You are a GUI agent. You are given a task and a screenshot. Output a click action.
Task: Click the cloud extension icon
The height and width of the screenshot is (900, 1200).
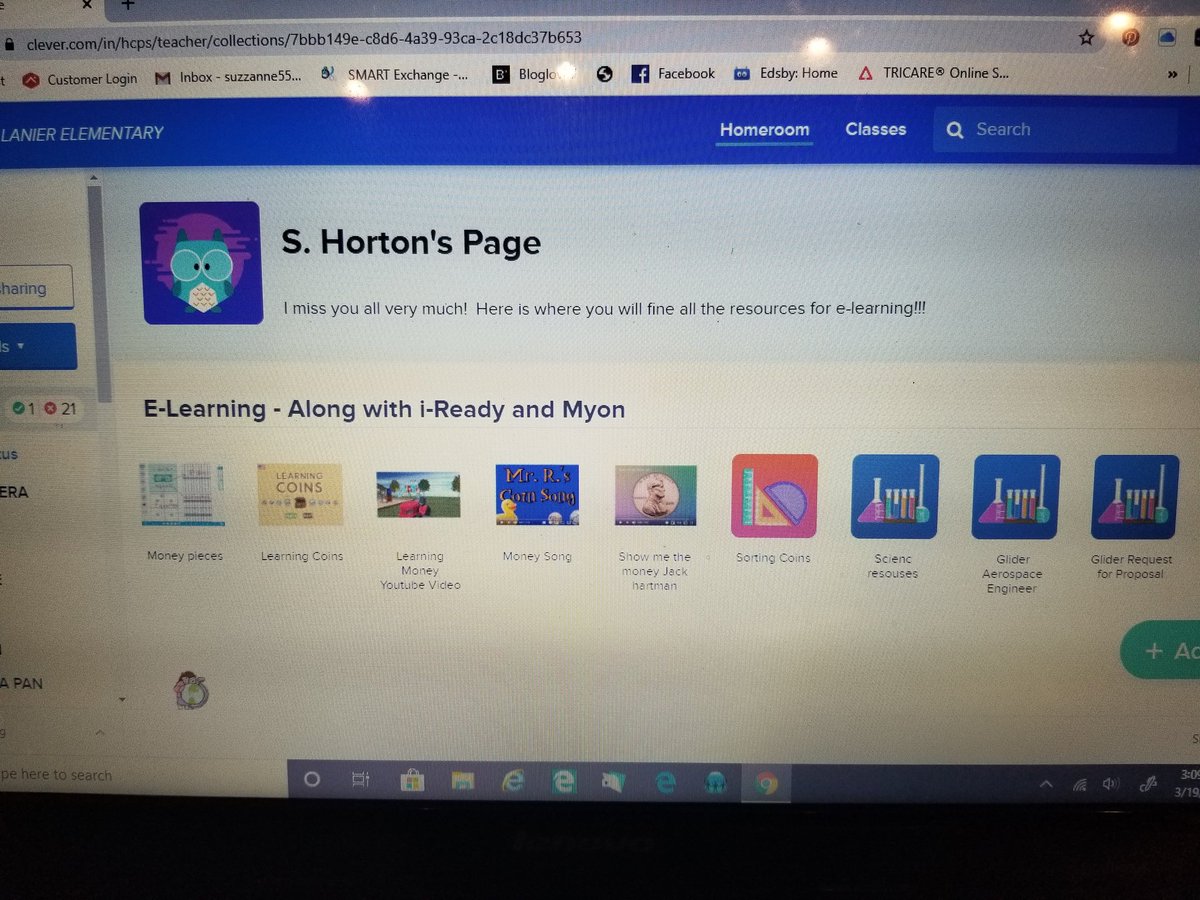click(x=1167, y=38)
